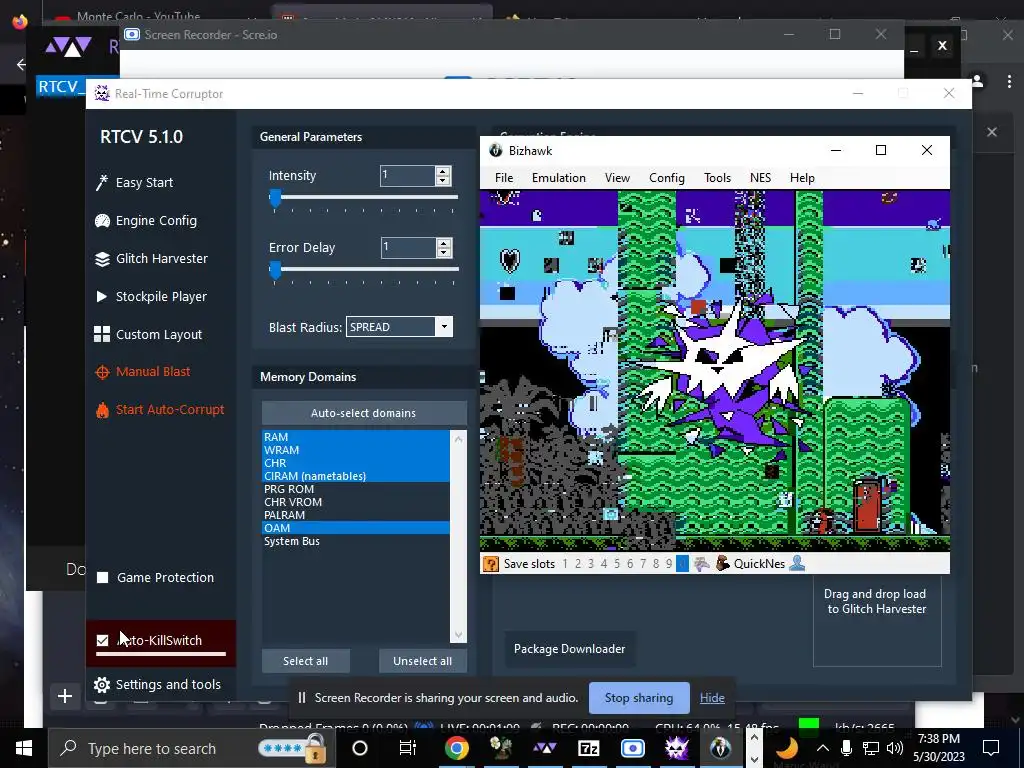
Task: Disable the Auto-KillSwitch checkbox
Action: coord(103,640)
